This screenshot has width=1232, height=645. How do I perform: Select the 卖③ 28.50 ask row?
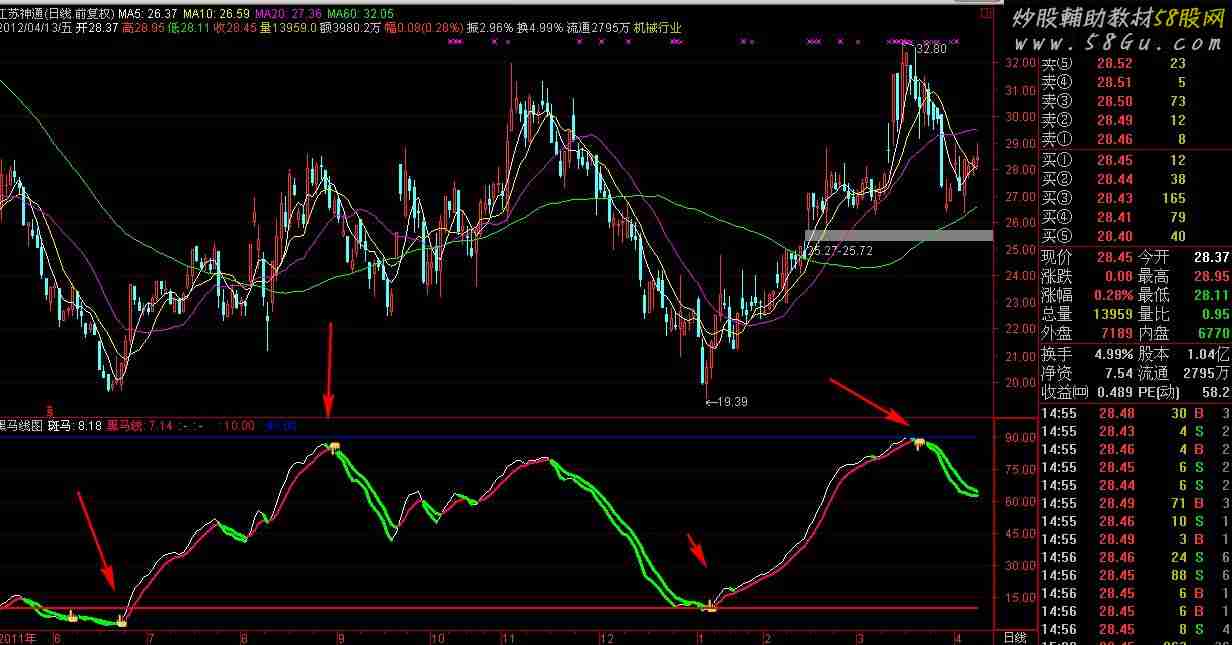pos(1116,101)
